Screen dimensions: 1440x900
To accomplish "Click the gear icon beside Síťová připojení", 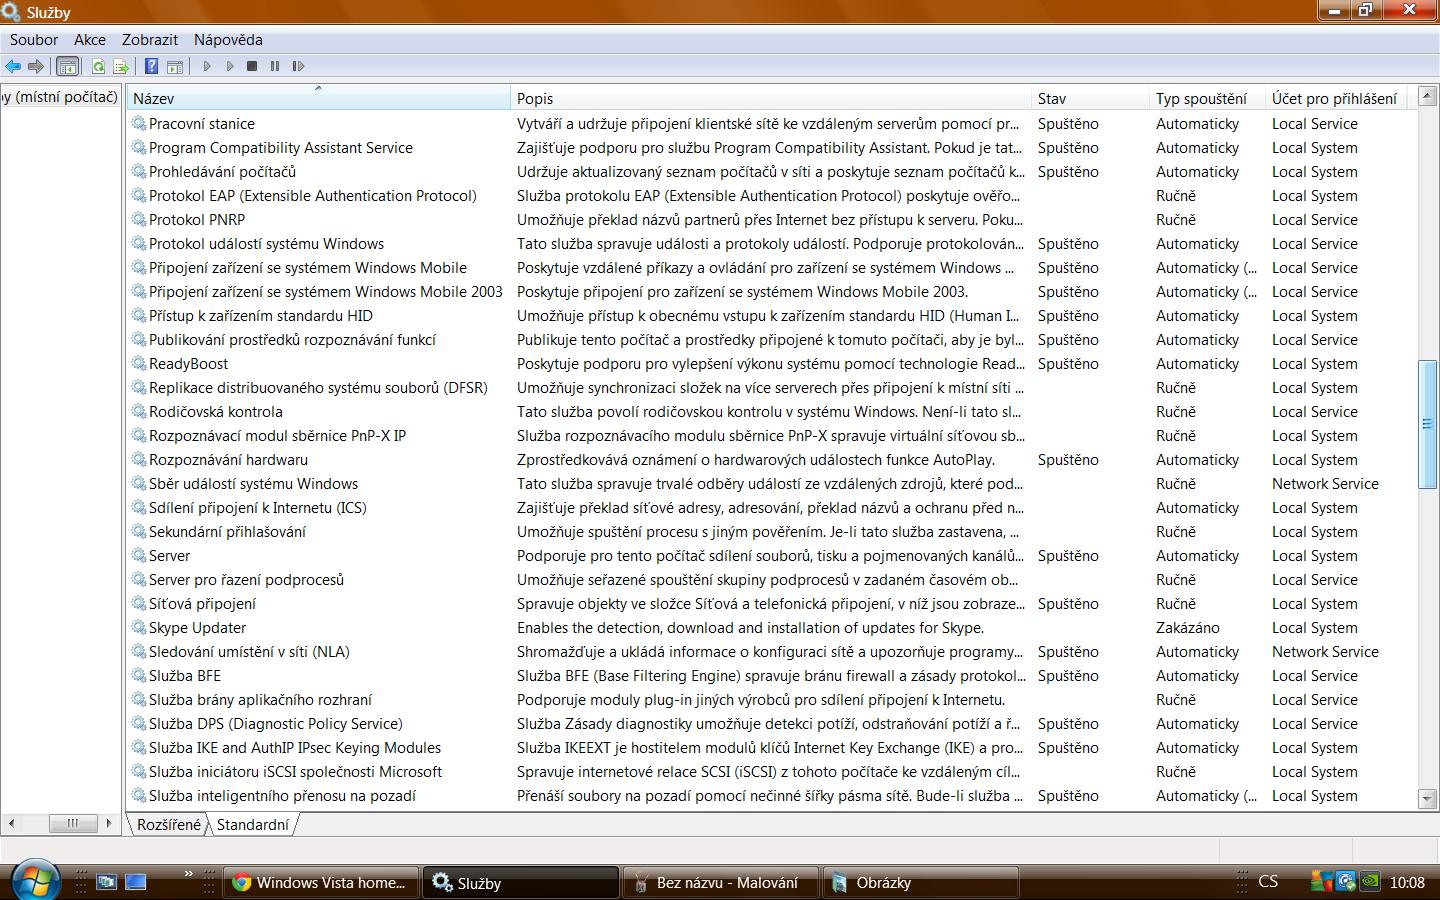I will (x=139, y=604).
